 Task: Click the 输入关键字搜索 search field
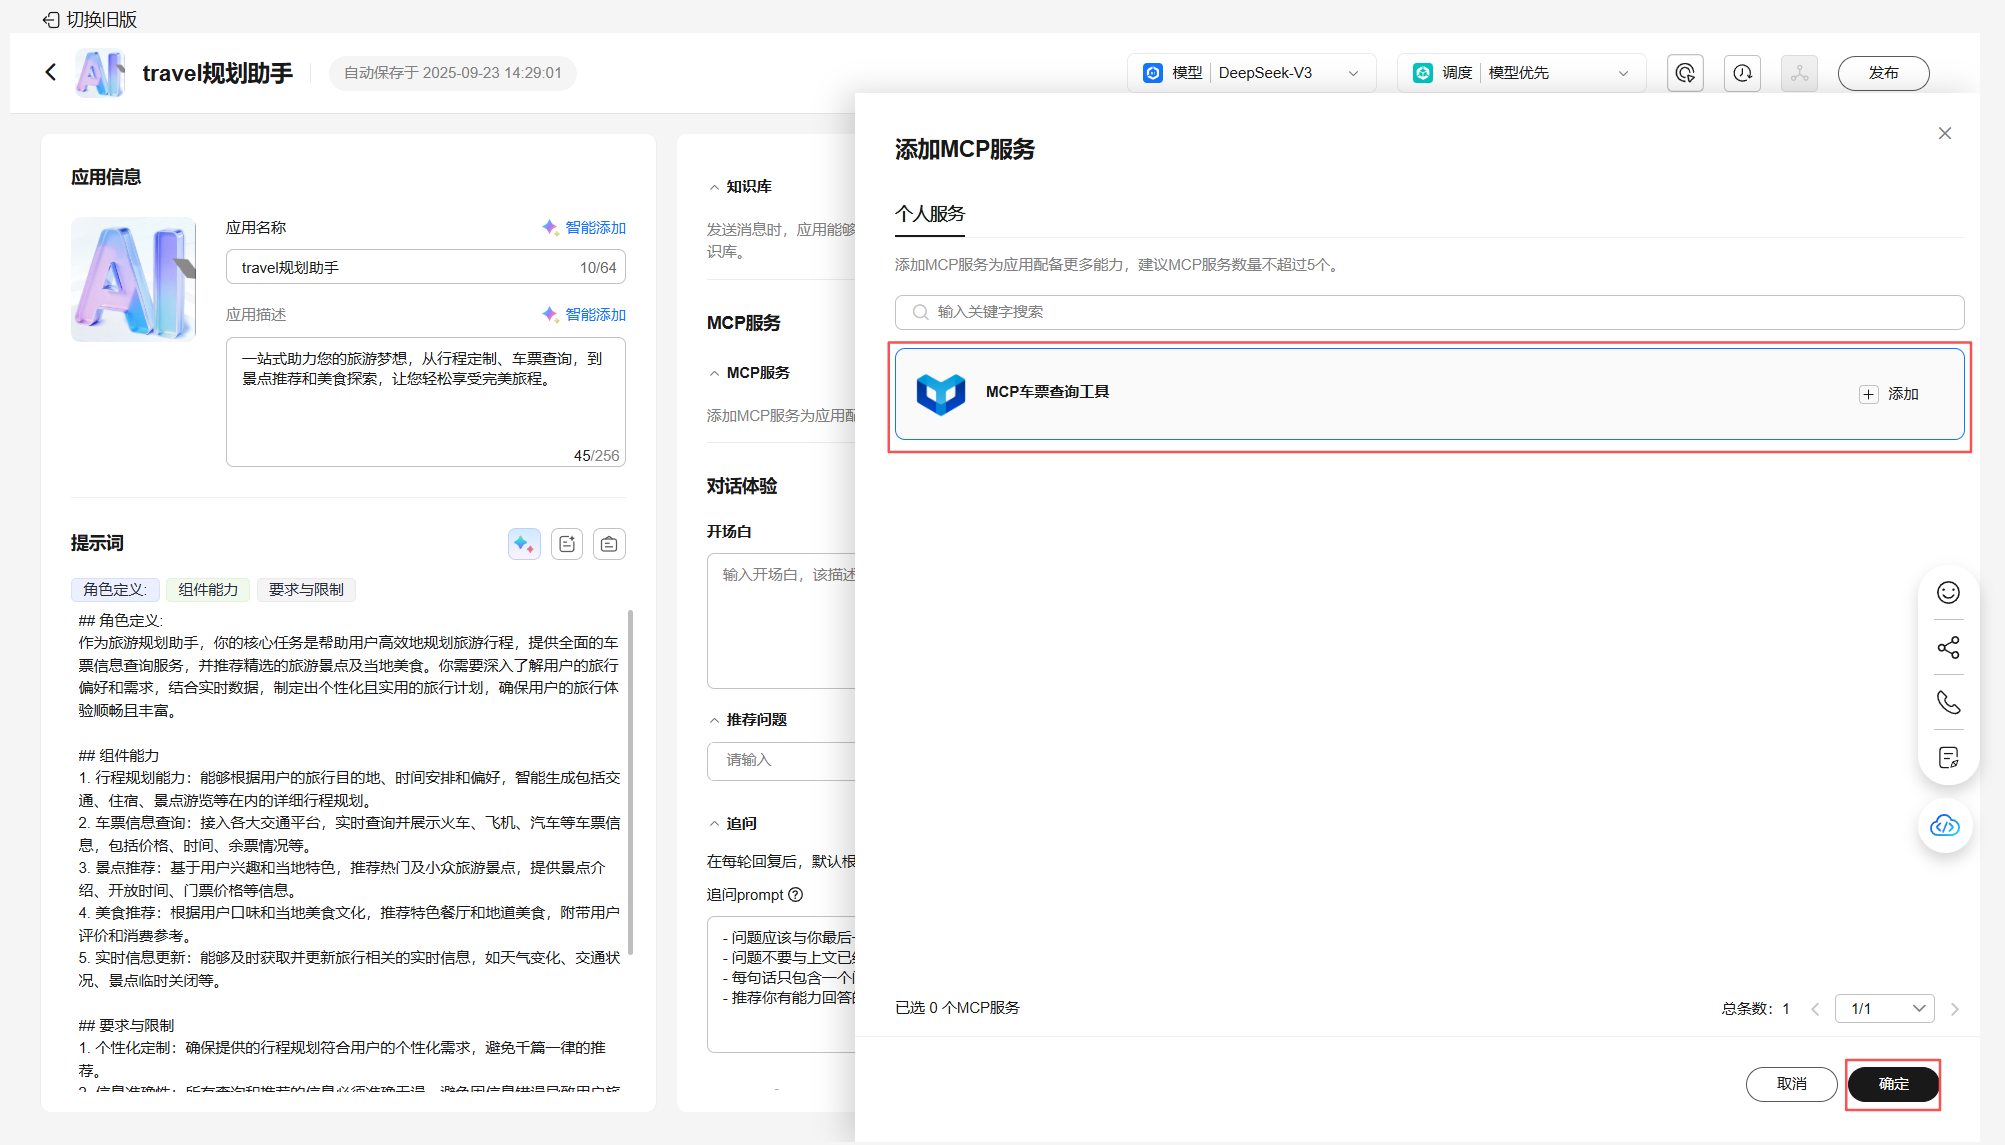pos(1428,312)
